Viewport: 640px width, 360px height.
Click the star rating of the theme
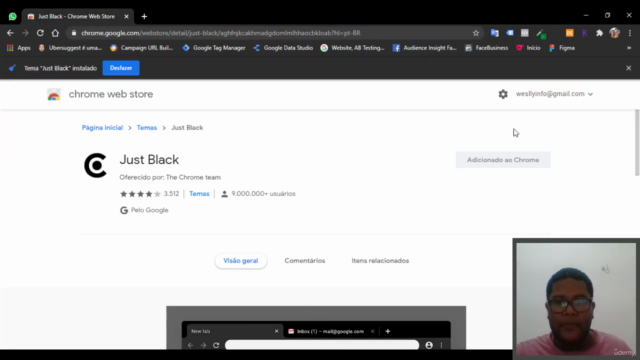(140, 194)
